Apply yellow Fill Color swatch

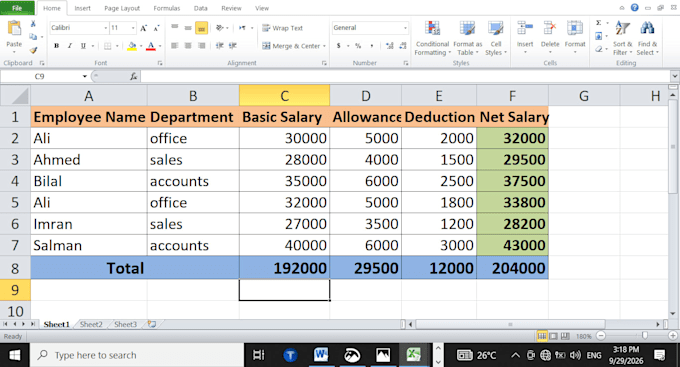(132, 46)
